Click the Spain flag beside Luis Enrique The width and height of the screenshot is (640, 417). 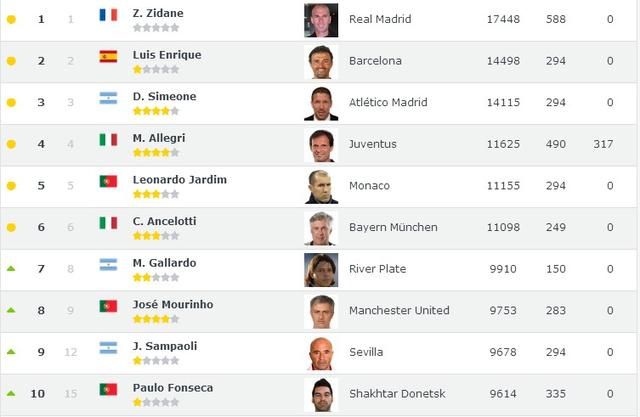pos(108,56)
